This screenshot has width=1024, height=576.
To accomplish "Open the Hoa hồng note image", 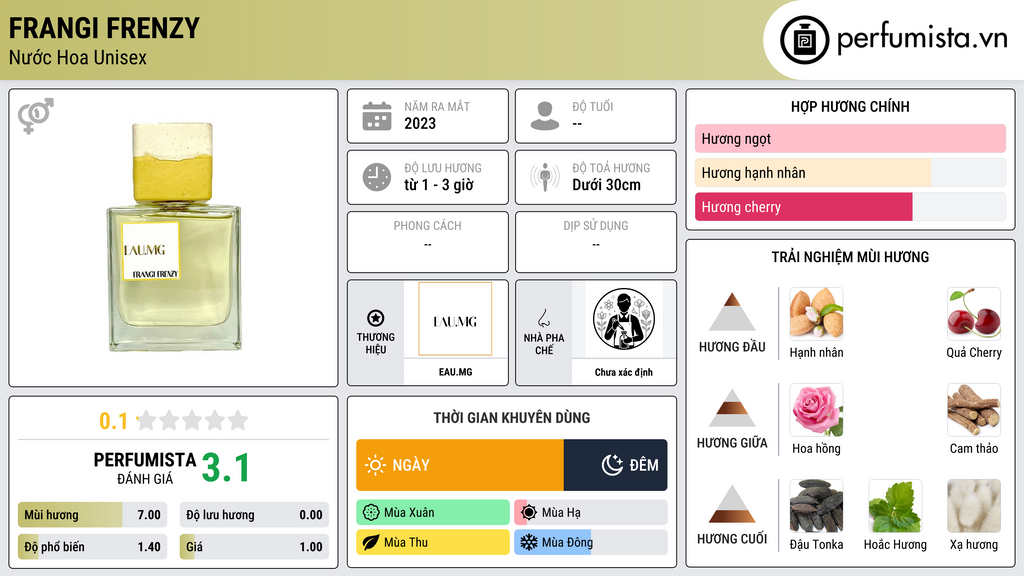I will [816, 409].
